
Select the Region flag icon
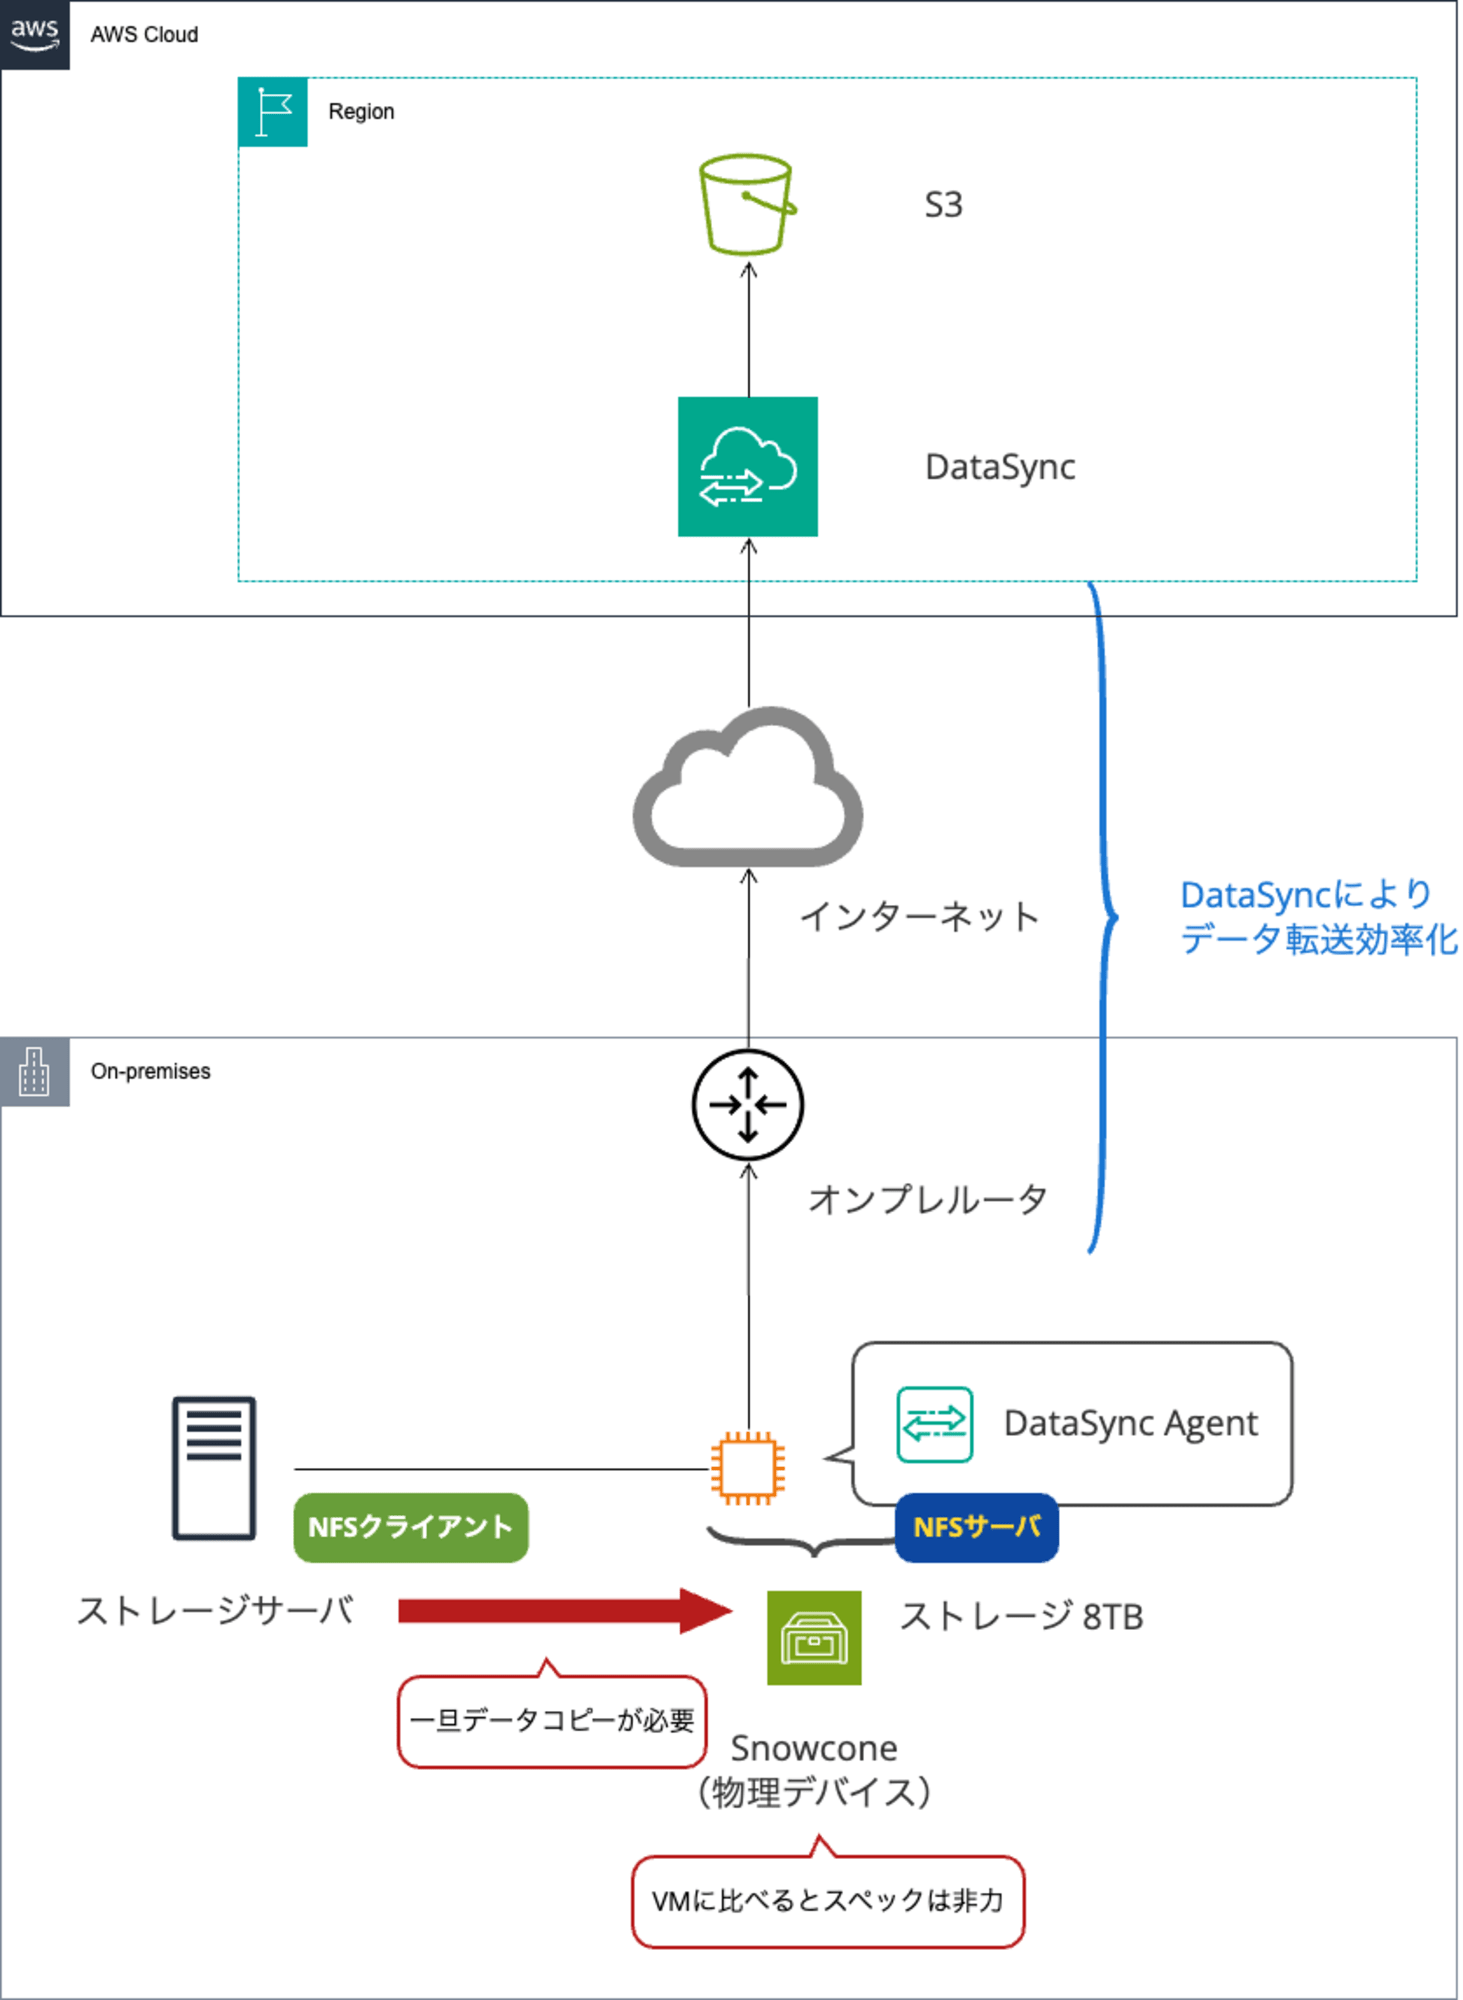tap(273, 112)
